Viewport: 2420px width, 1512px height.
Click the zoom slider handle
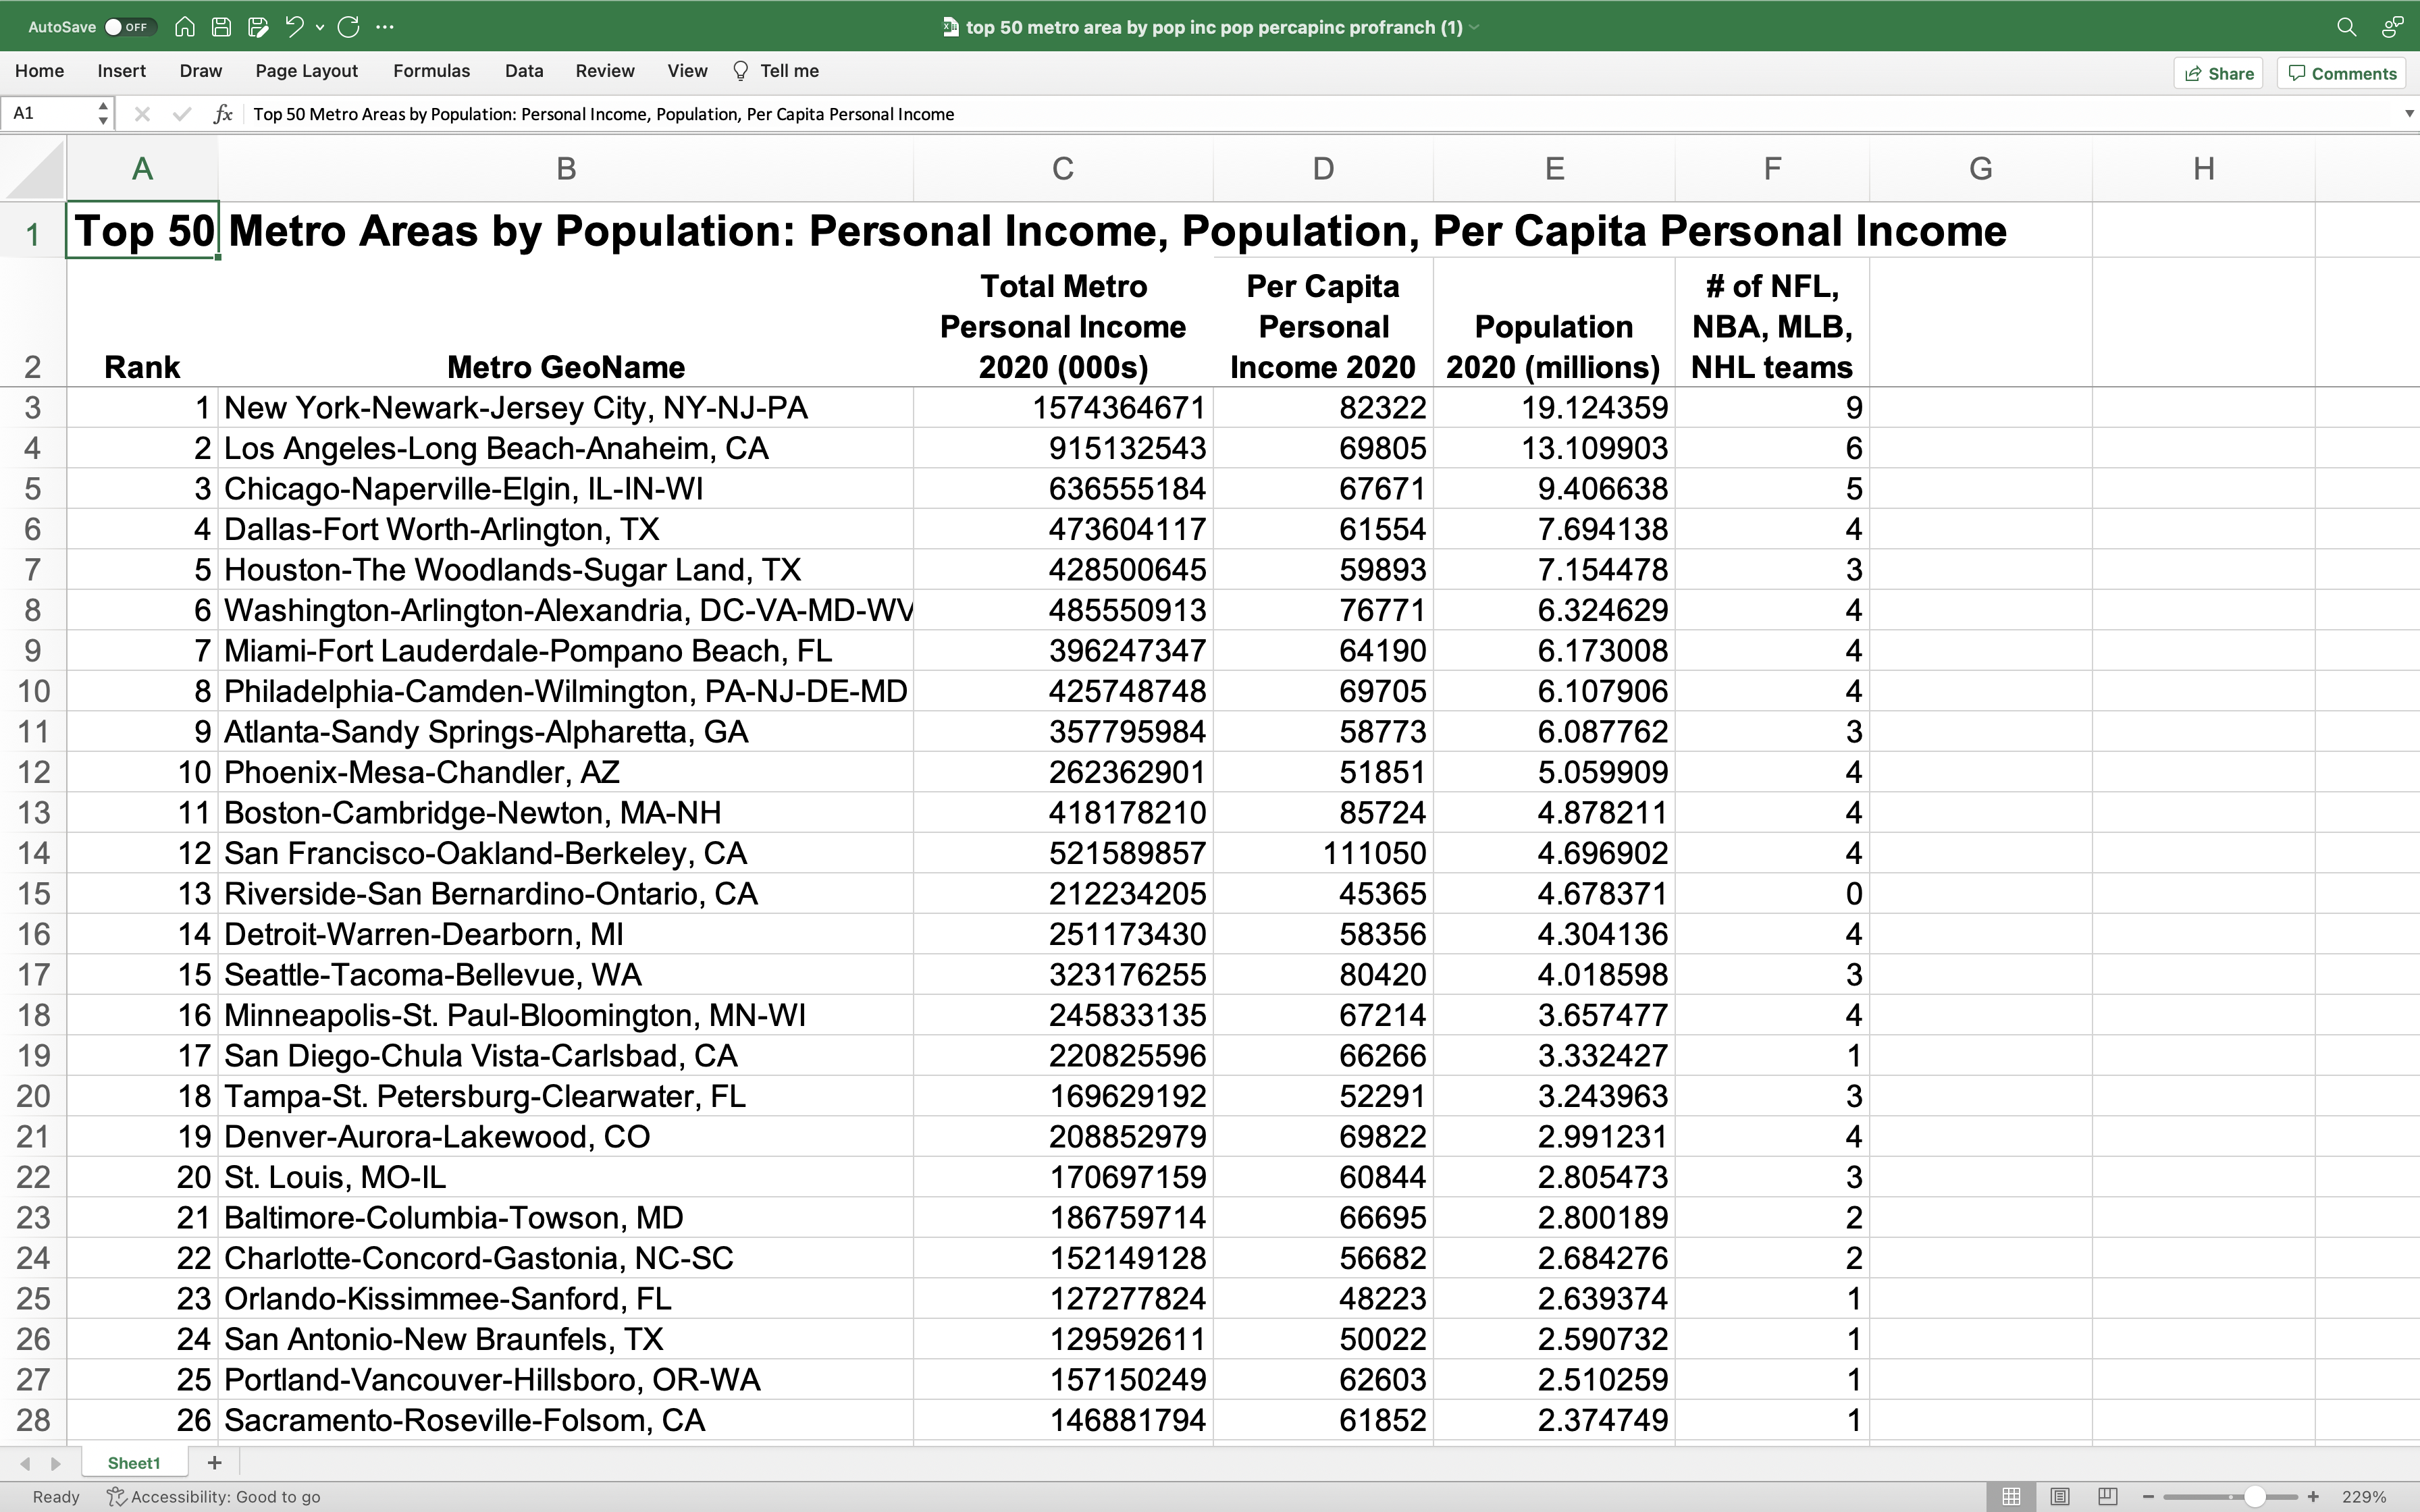2254,1497
